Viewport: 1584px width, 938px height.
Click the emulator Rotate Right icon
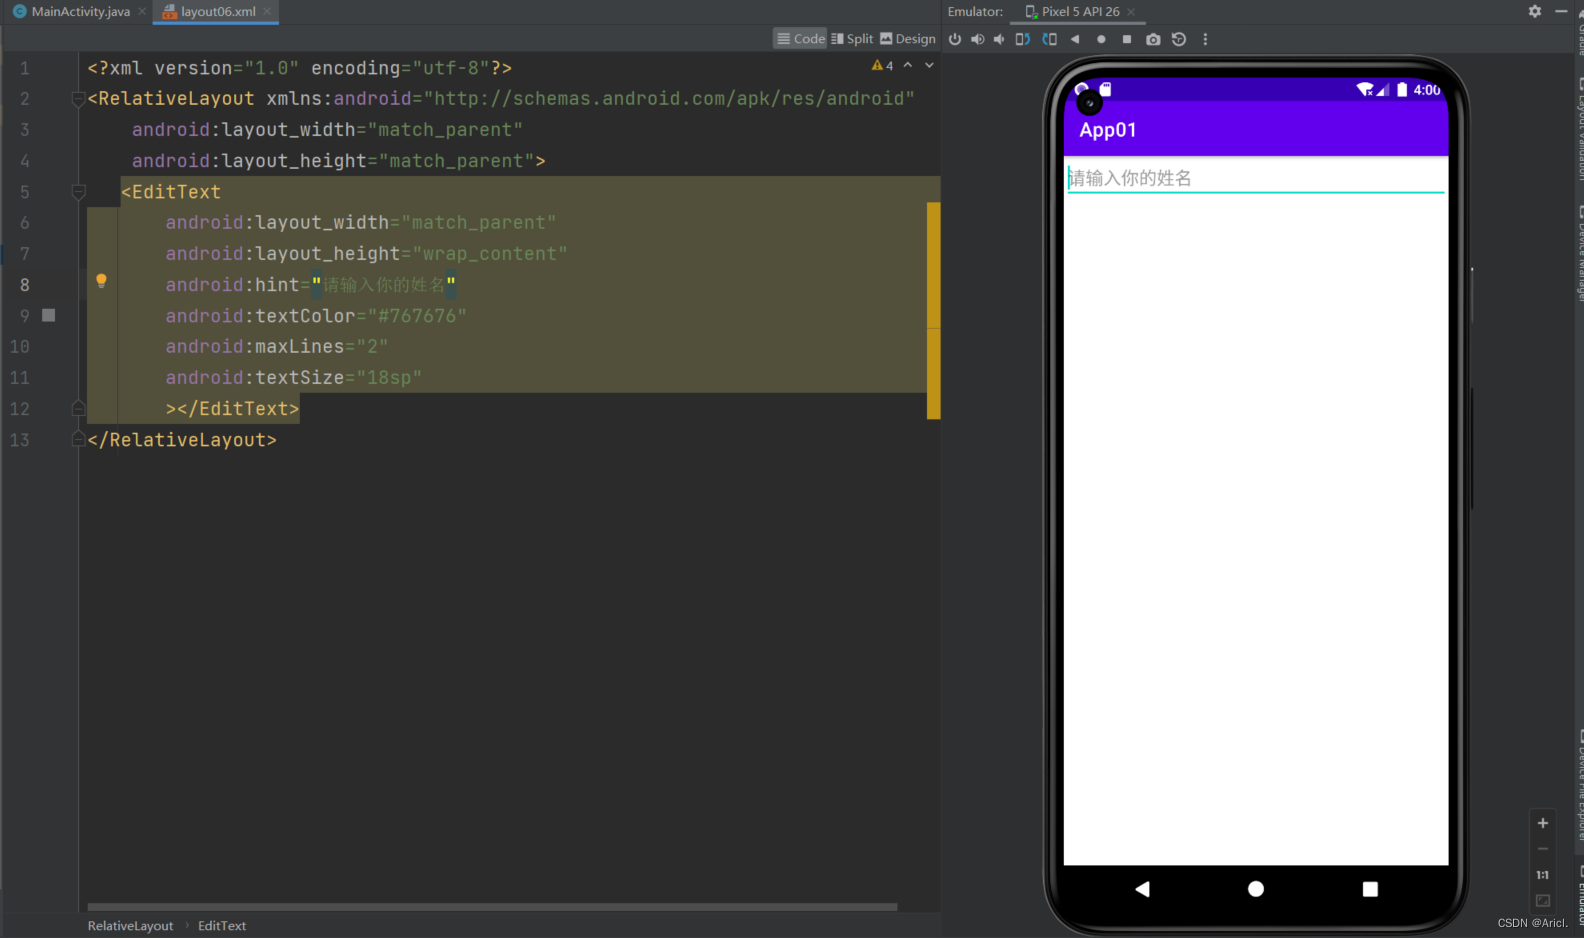1049,39
